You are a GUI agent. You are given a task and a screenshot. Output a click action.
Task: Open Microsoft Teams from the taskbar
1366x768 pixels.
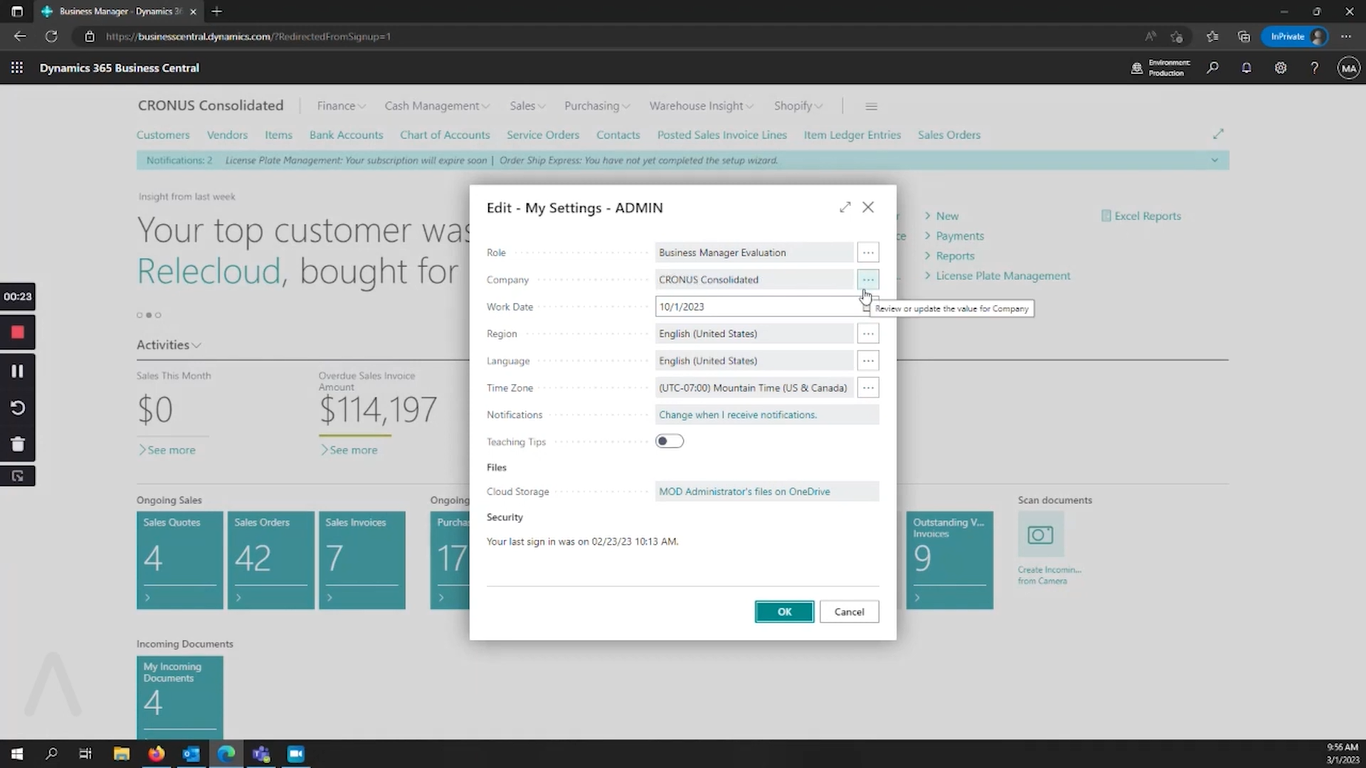[x=261, y=754]
